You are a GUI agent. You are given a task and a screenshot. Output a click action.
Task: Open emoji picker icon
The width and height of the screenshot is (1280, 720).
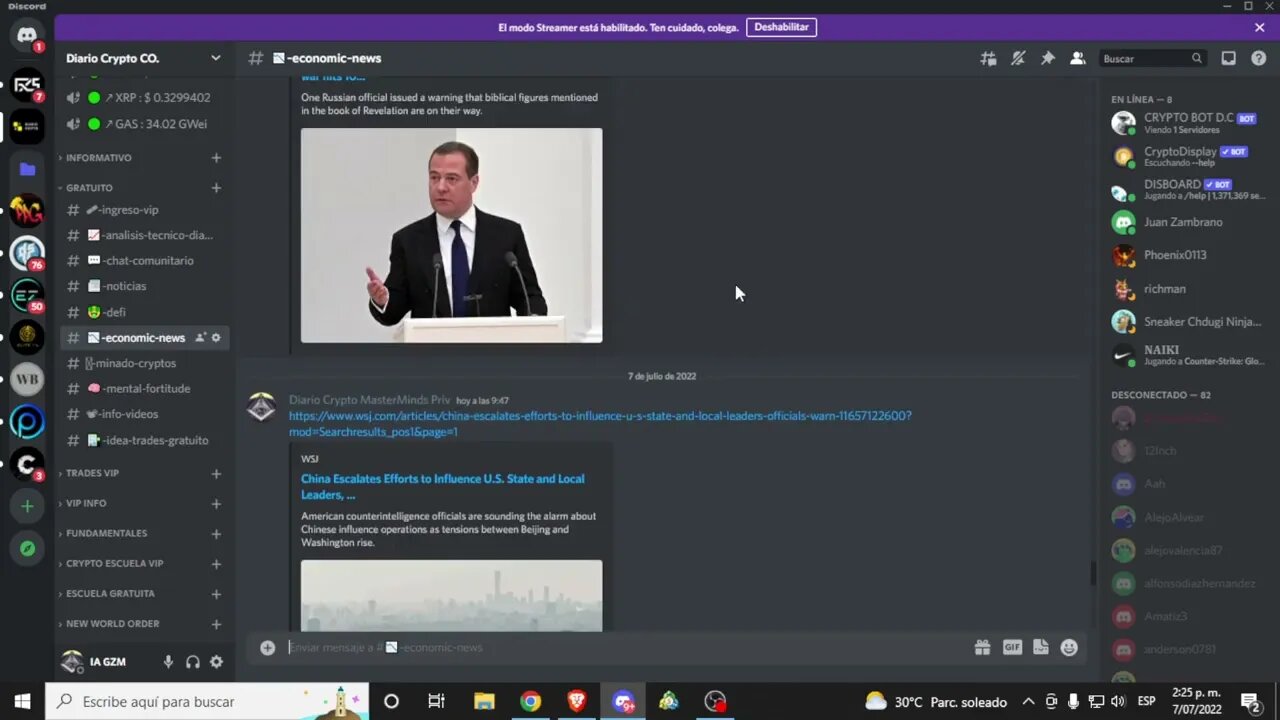[1069, 647]
